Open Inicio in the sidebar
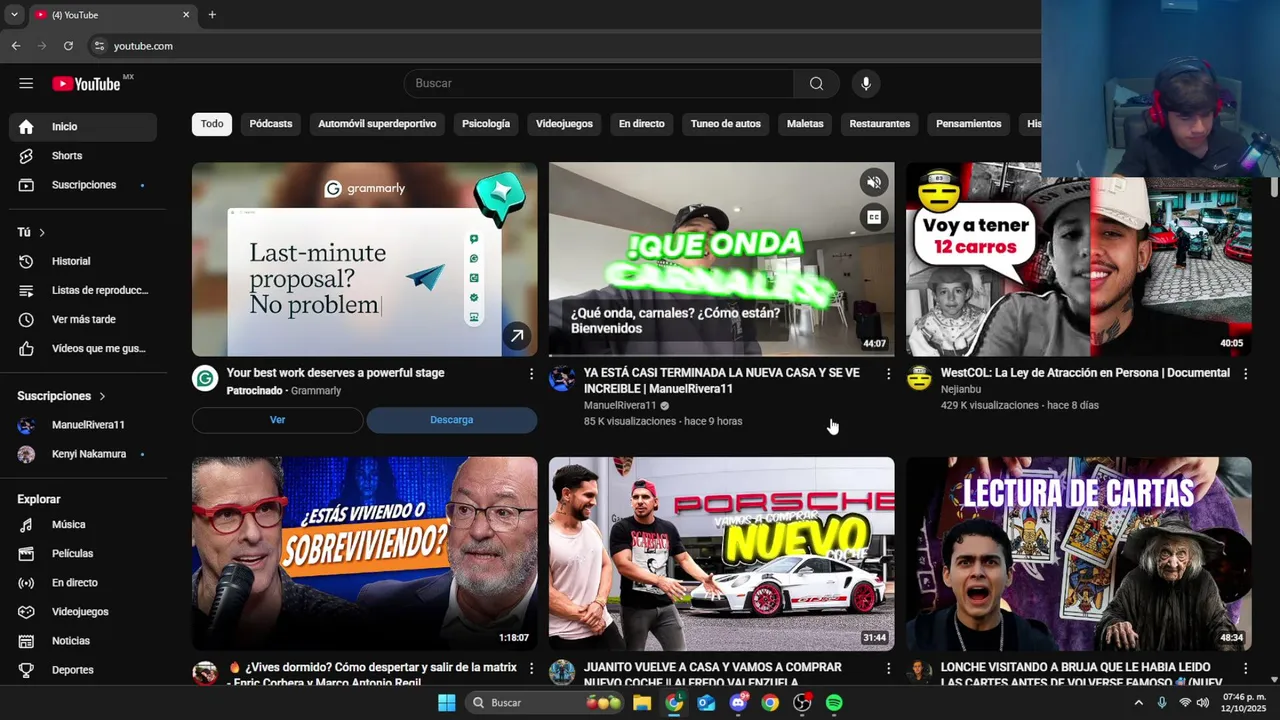This screenshot has height=720, width=1280. (x=83, y=127)
